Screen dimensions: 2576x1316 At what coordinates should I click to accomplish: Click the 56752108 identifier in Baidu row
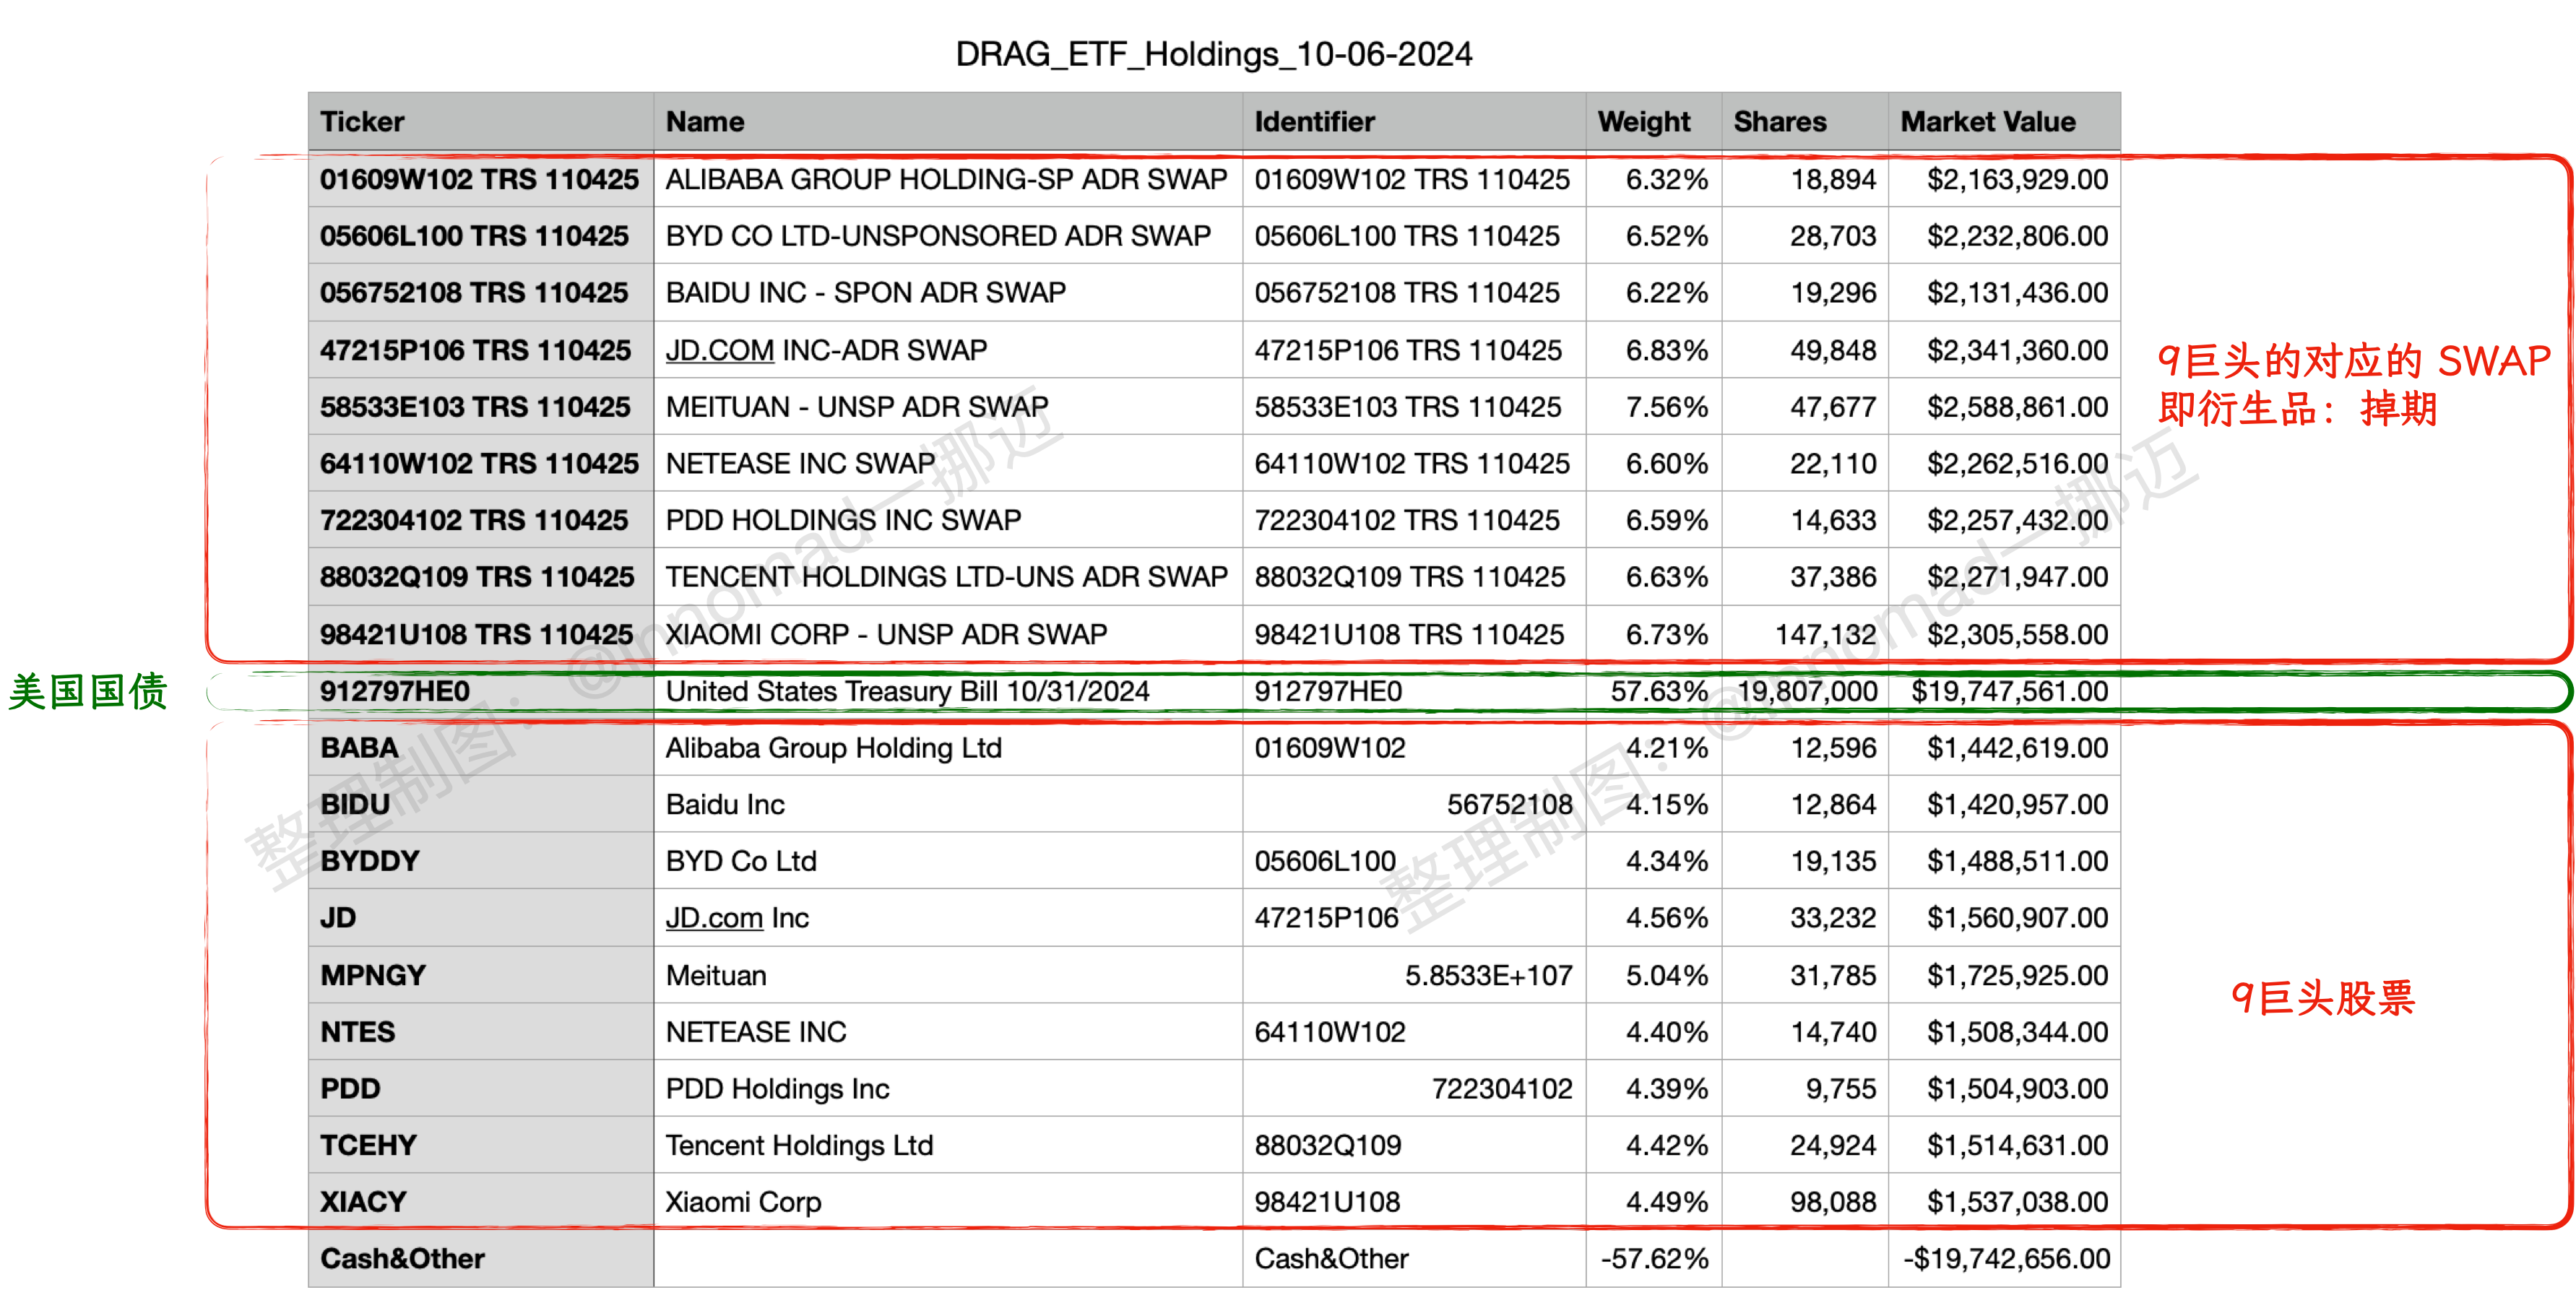tap(1509, 805)
